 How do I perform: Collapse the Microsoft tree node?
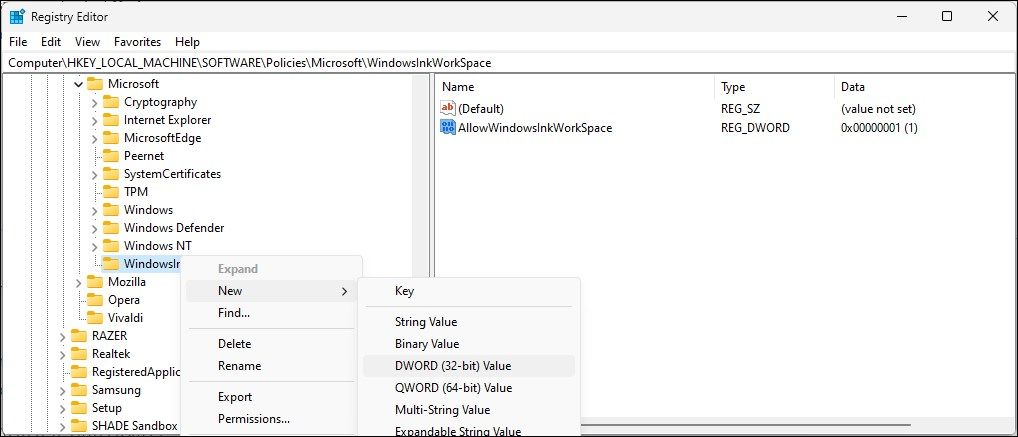[x=79, y=84]
